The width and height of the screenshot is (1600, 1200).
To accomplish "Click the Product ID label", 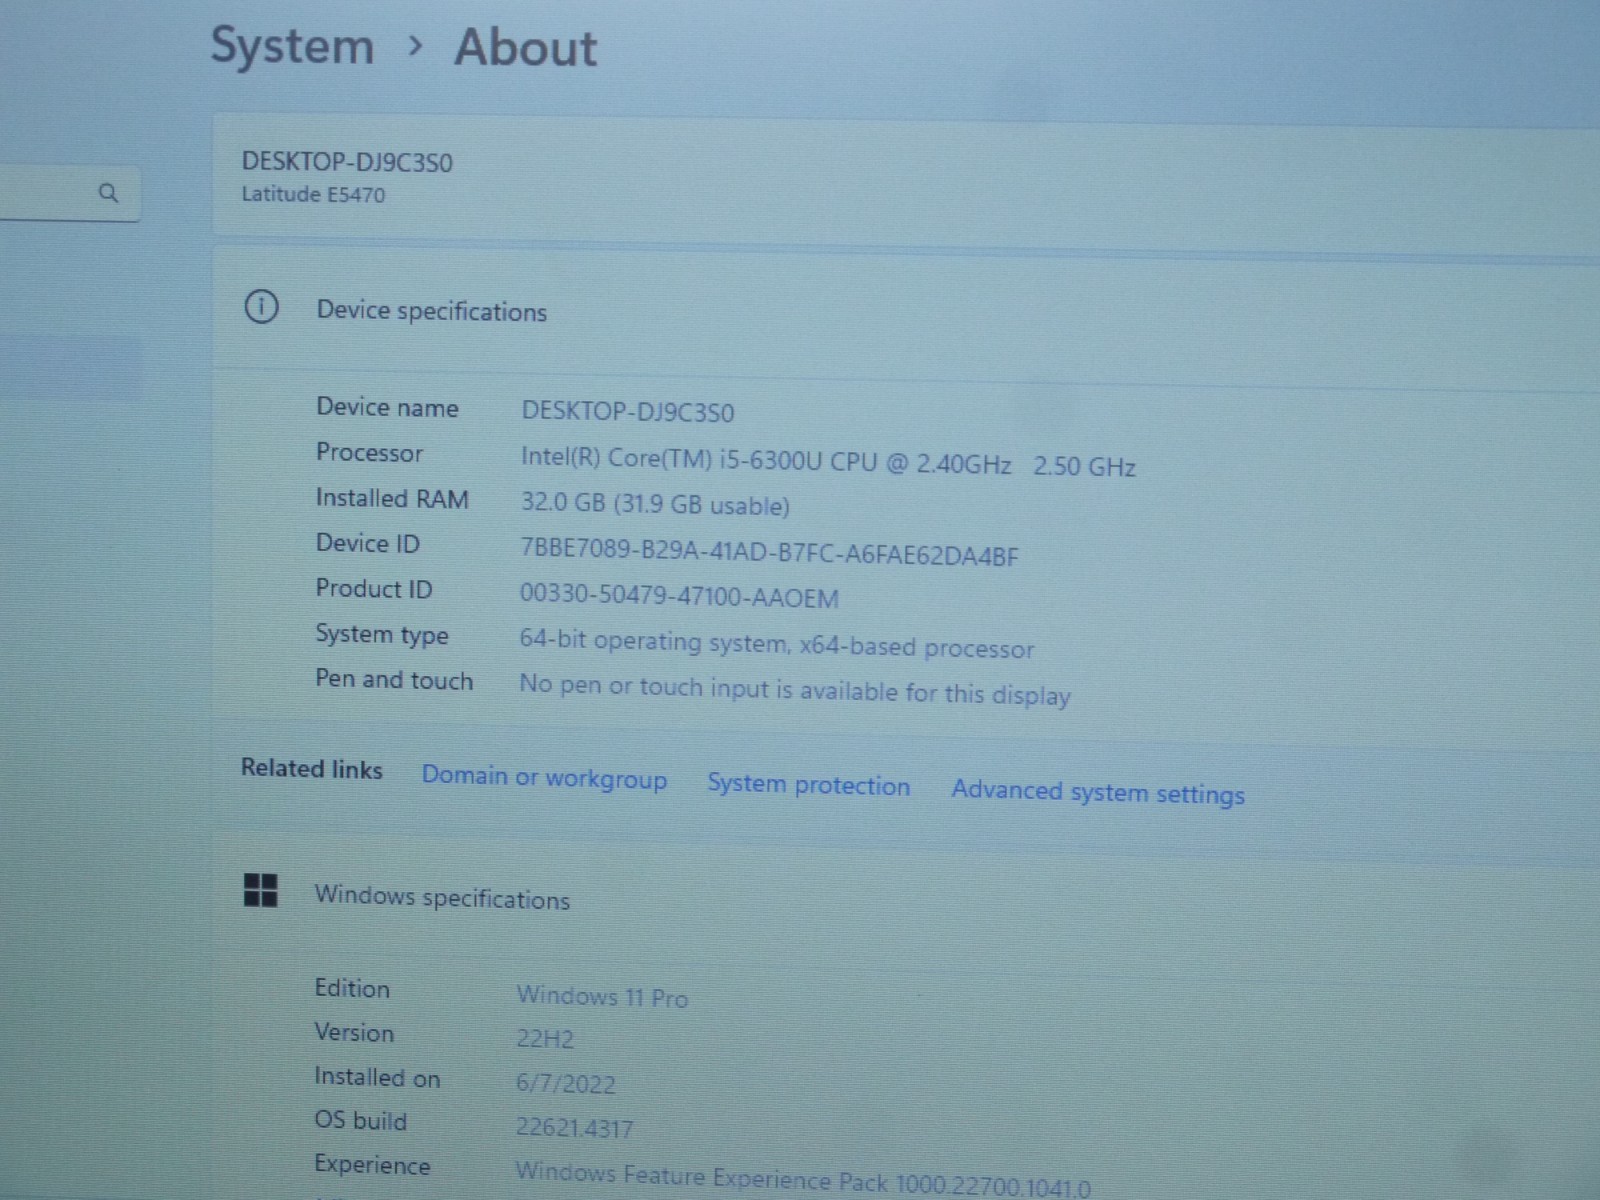I will click(374, 589).
